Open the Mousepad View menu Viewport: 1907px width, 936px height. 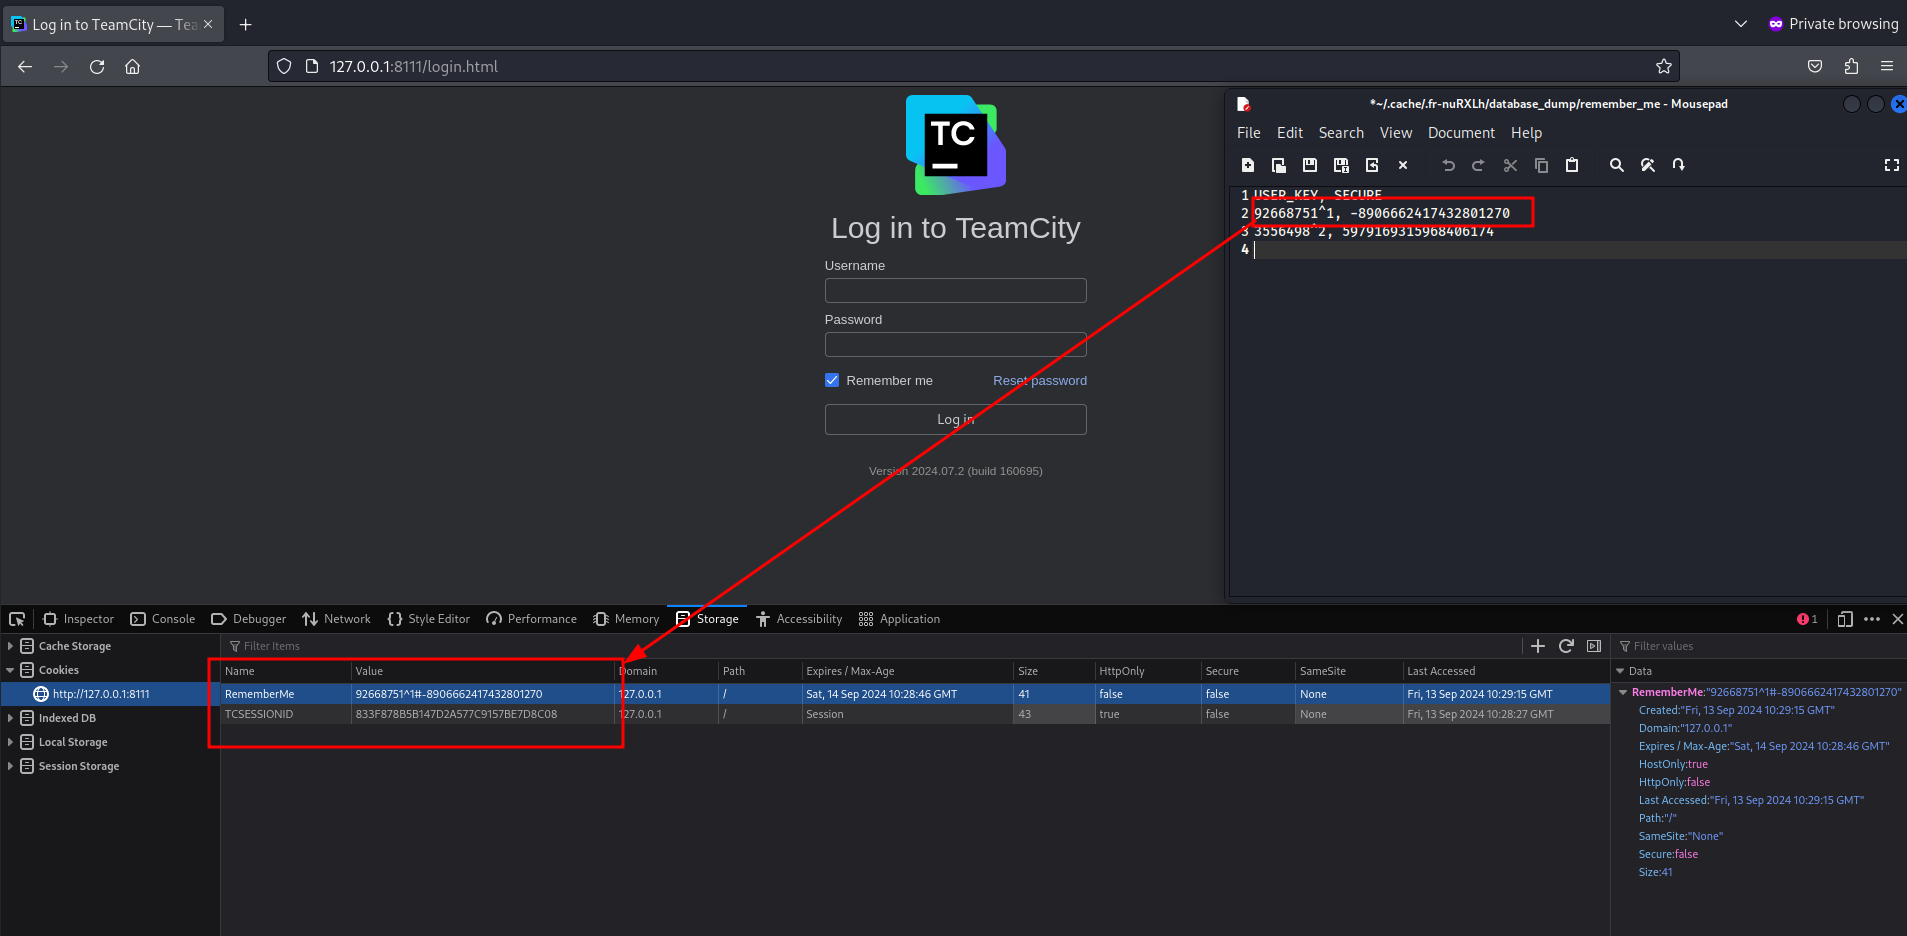pos(1396,133)
